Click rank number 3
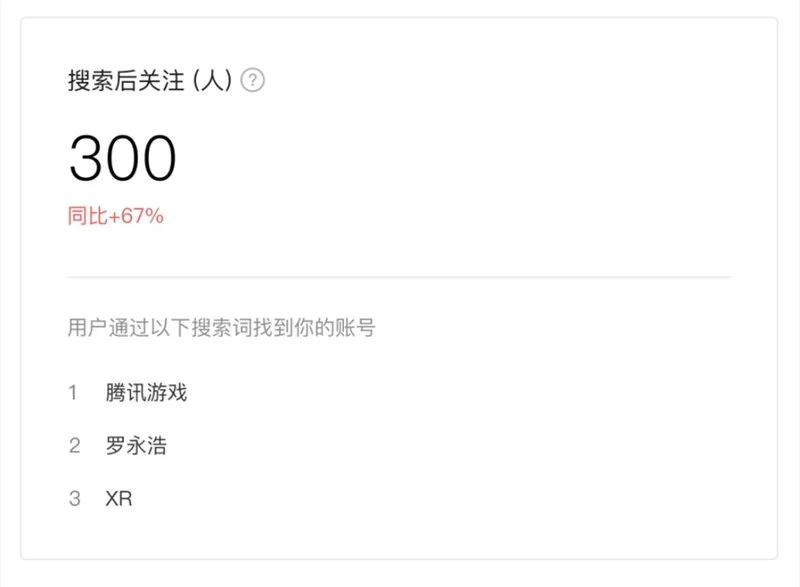The height and width of the screenshot is (587, 800). [74, 499]
